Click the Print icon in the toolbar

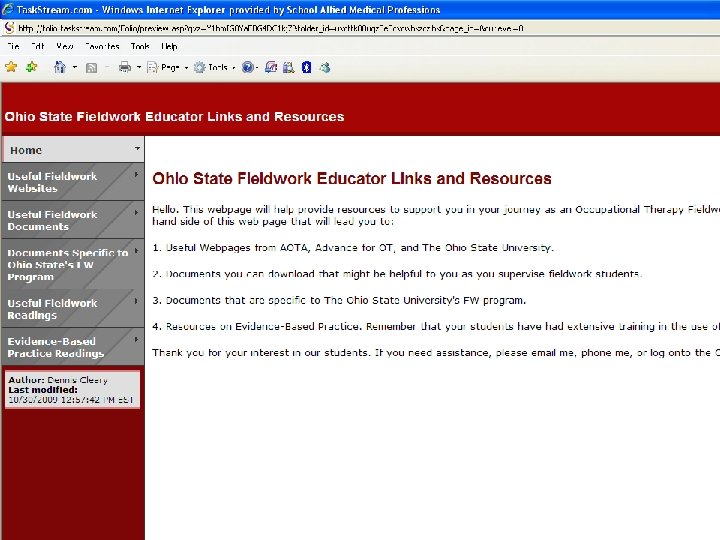[x=124, y=68]
